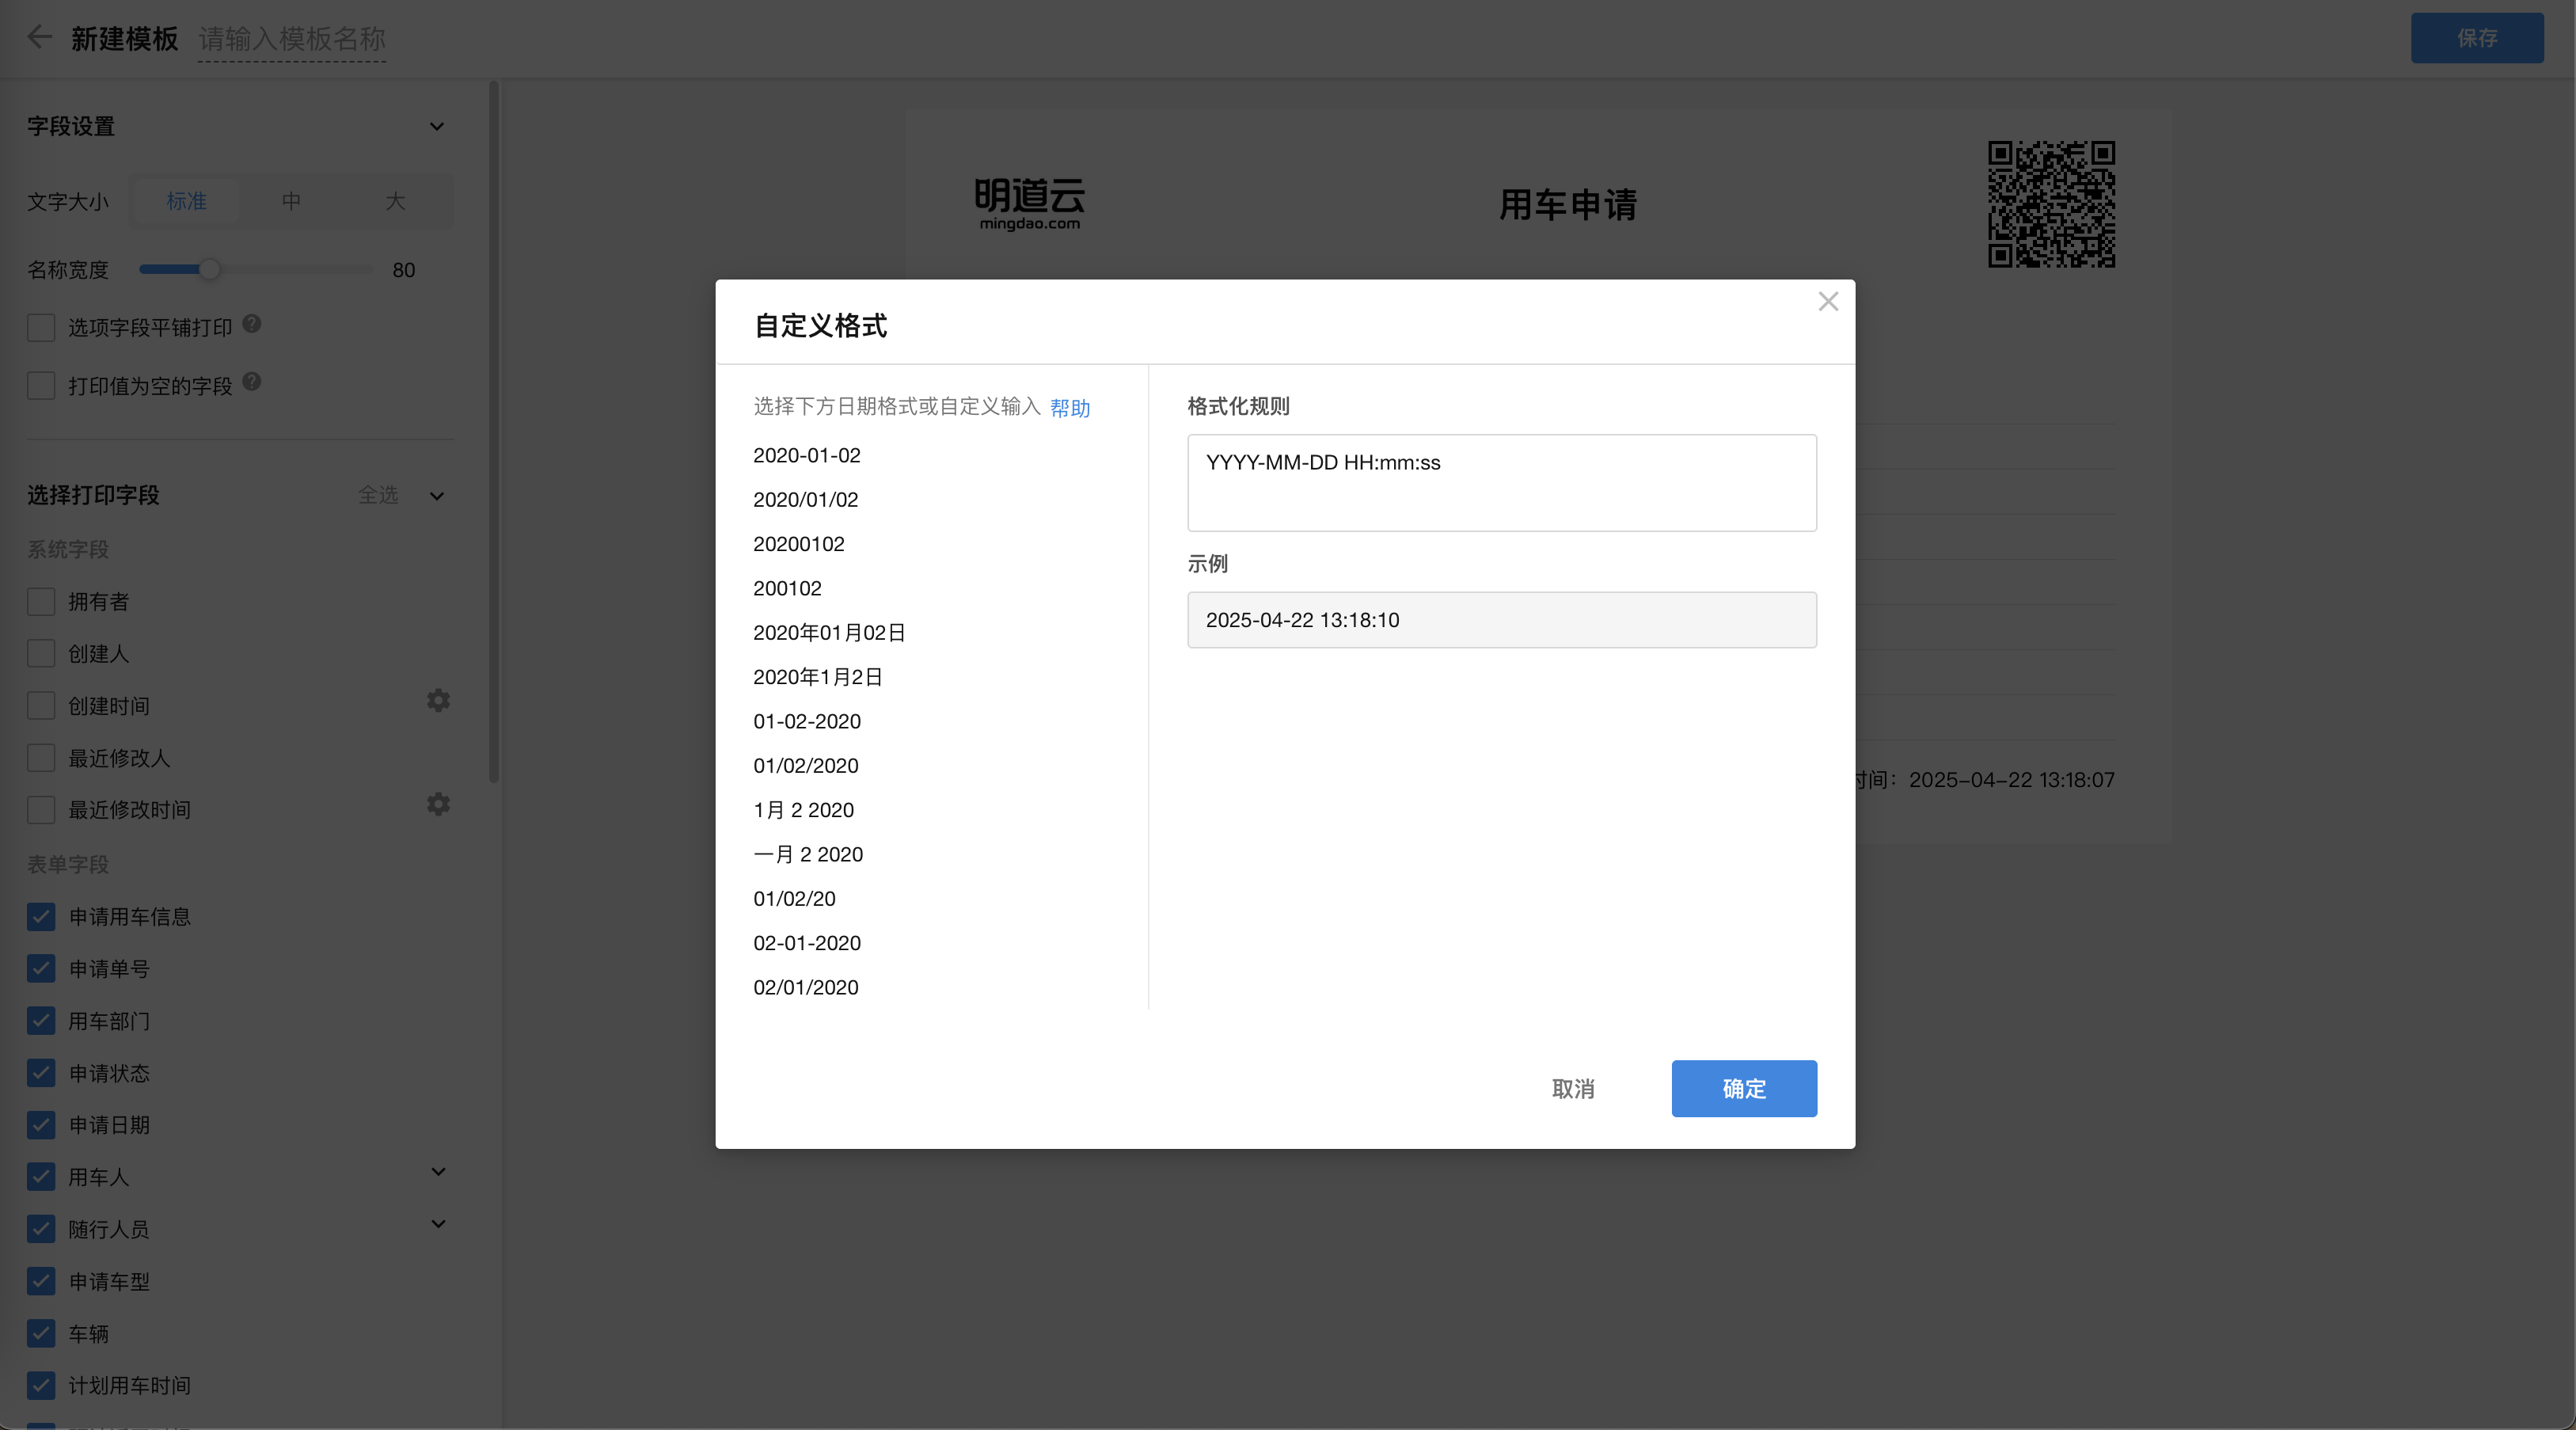
Task: Click the 明道云 logo in preview
Action: point(1029,204)
